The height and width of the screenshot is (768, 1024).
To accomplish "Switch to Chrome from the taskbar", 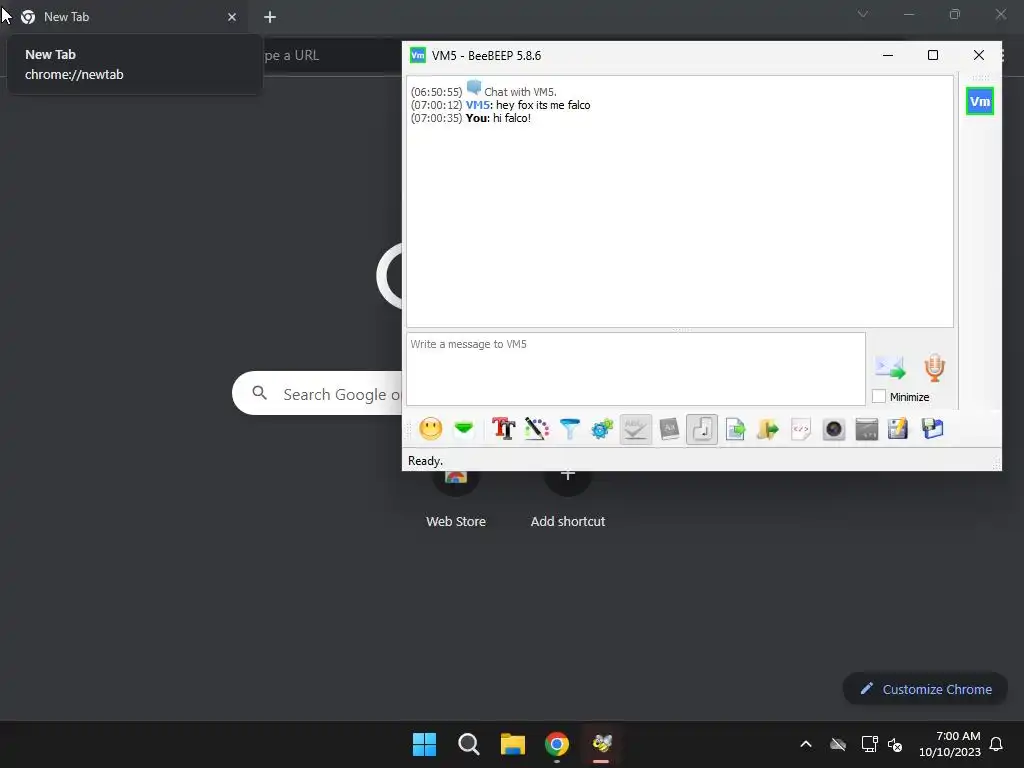I will [x=557, y=744].
